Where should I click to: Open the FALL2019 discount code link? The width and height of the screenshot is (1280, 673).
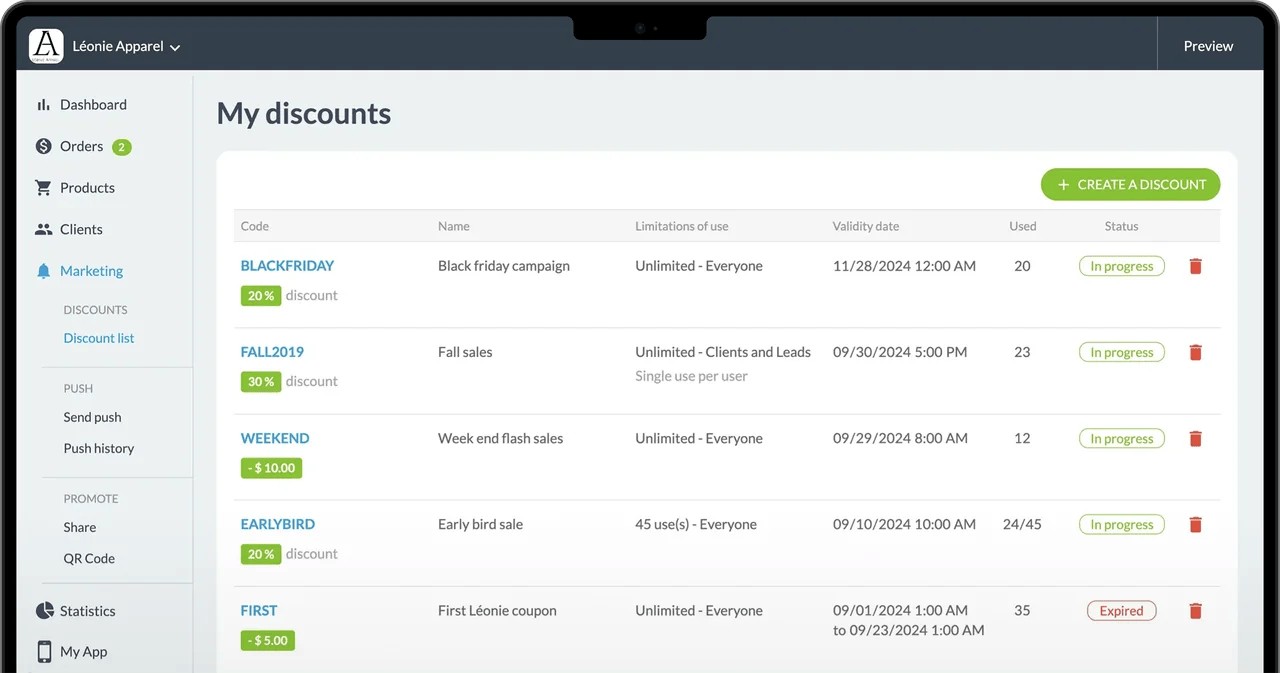click(x=272, y=352)
